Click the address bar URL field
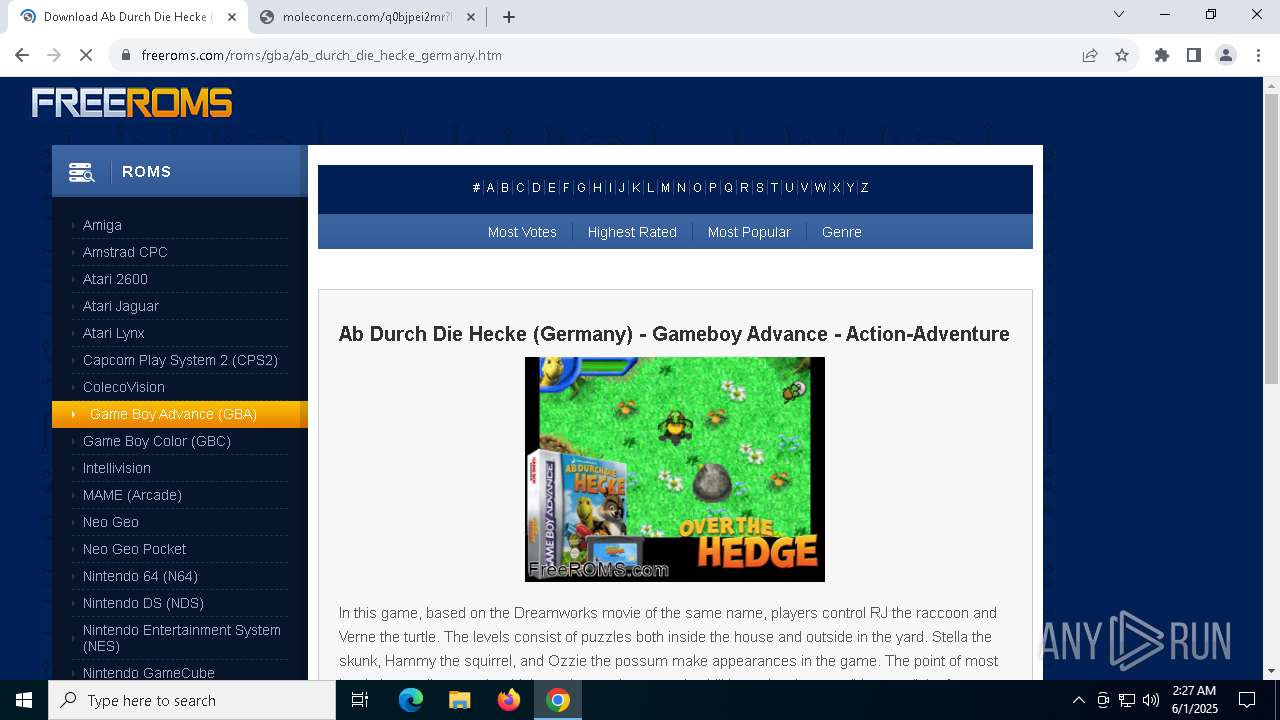The height and width of the screenshot is (720, 1280). (x=600, y=55)
